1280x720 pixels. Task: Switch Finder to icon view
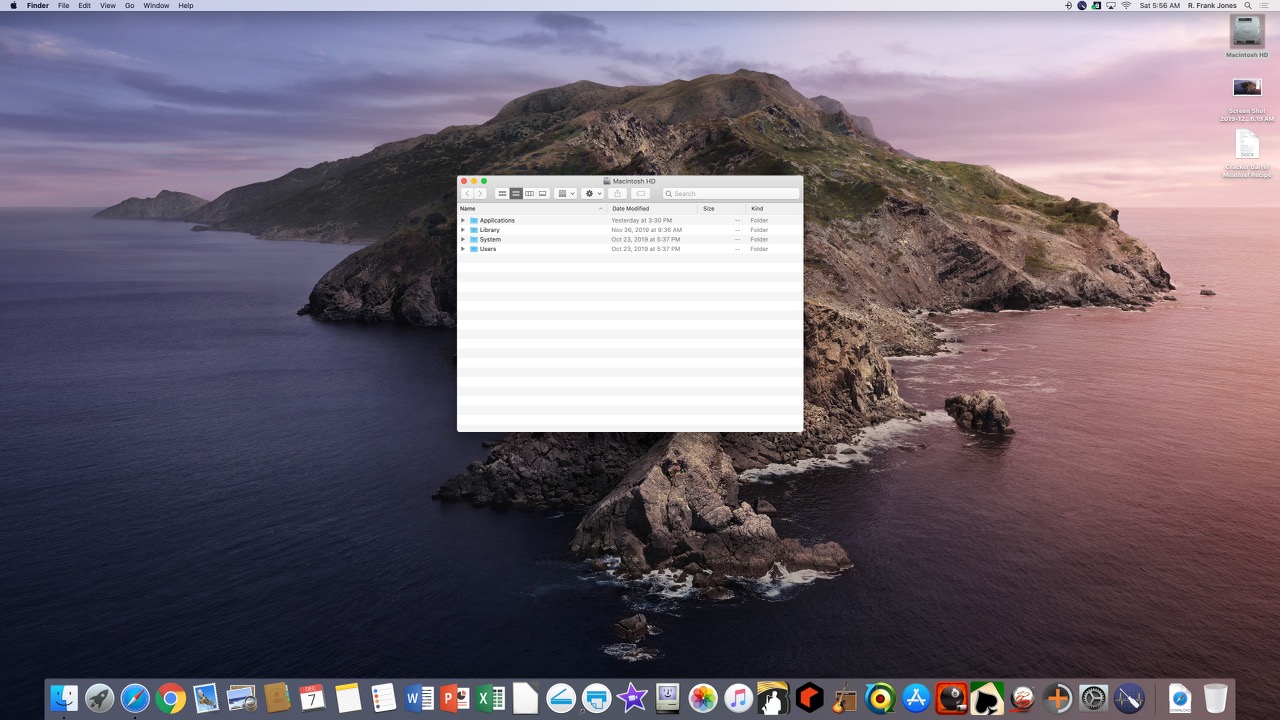point(502,194)
